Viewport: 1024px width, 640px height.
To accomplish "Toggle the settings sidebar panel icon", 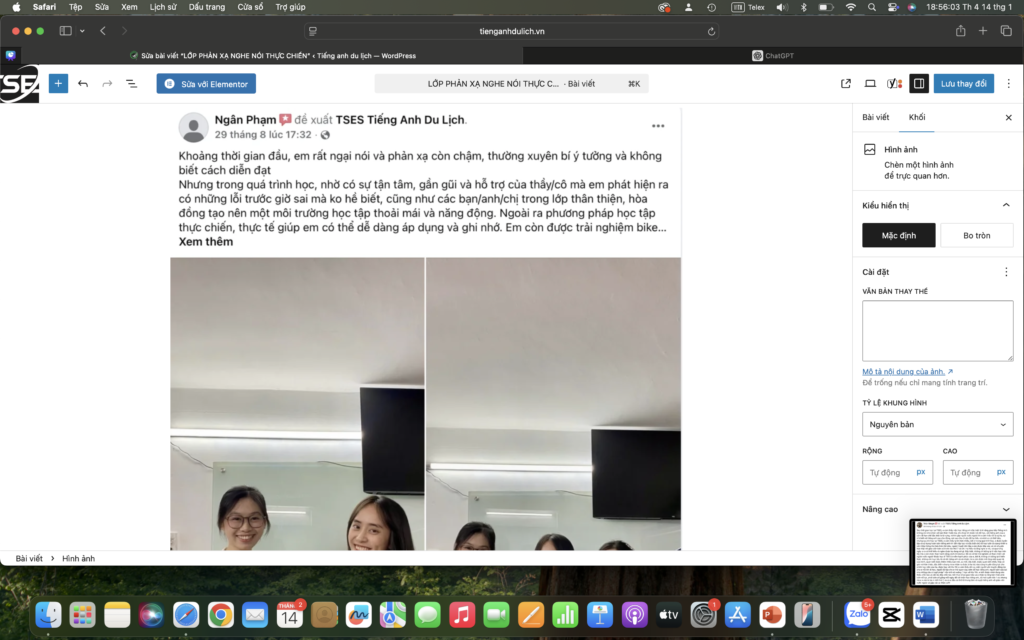I will tap(919, 84).
